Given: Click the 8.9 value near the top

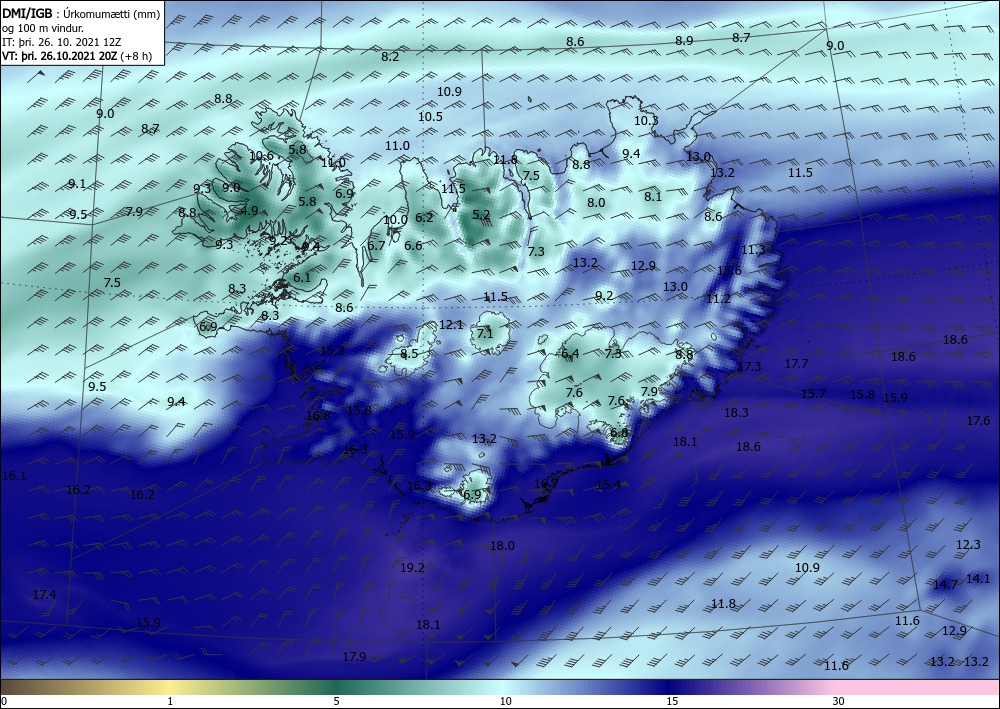Looking at the screenshot, I should click(684, 40).
